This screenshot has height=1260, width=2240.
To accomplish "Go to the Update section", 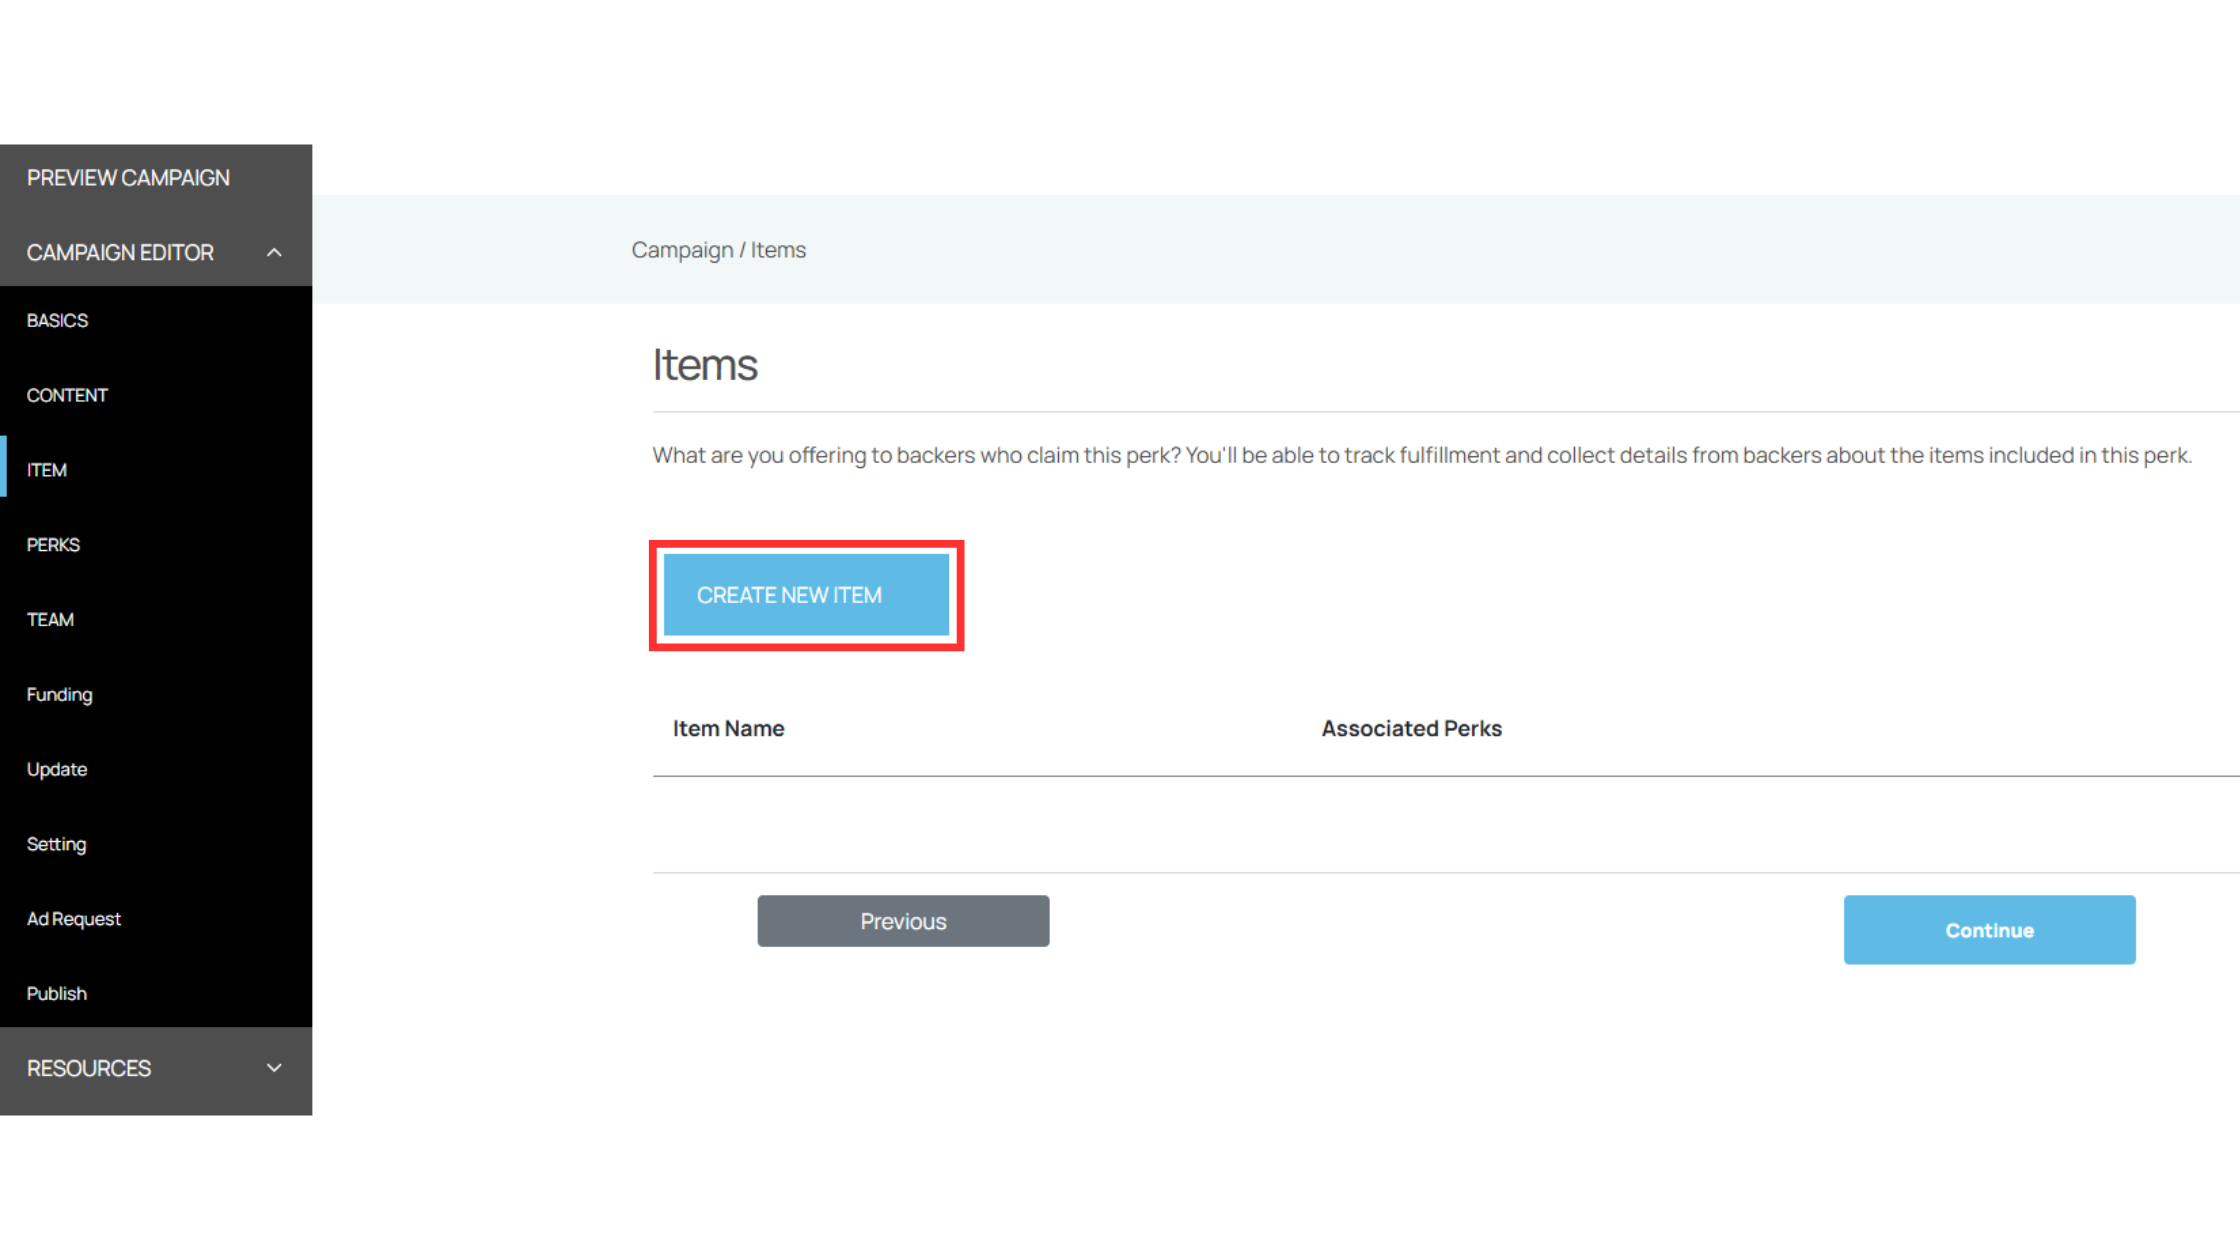I will pyautogui.click(x=57, y=769).
